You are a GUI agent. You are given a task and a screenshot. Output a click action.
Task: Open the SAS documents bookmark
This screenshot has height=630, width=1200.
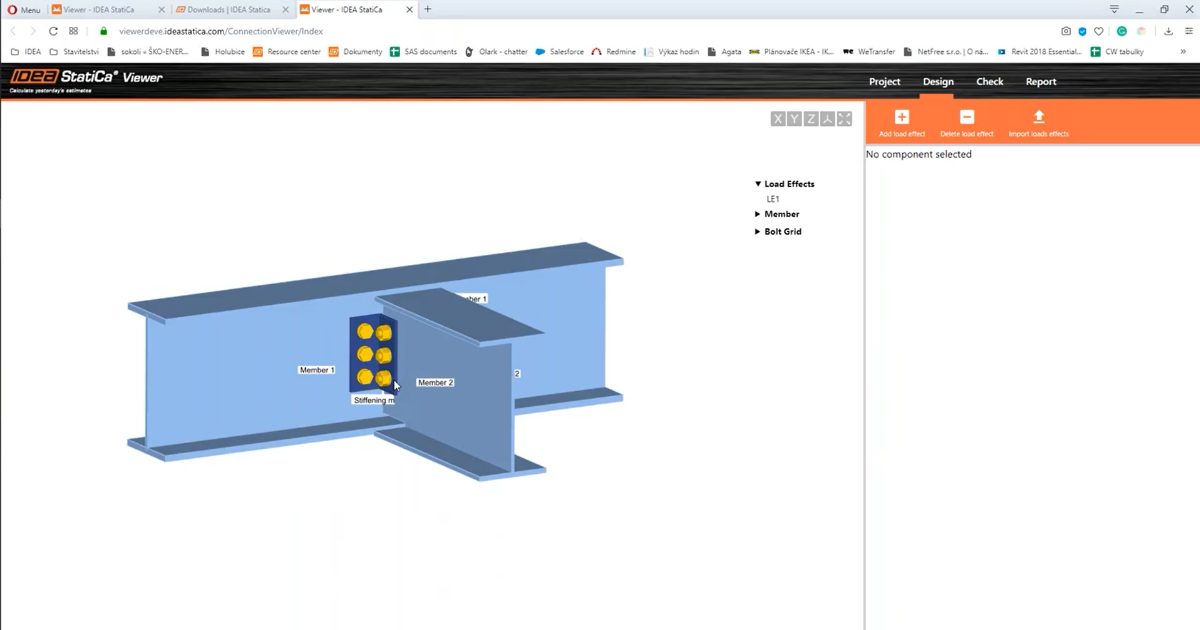tap(423, 52)
